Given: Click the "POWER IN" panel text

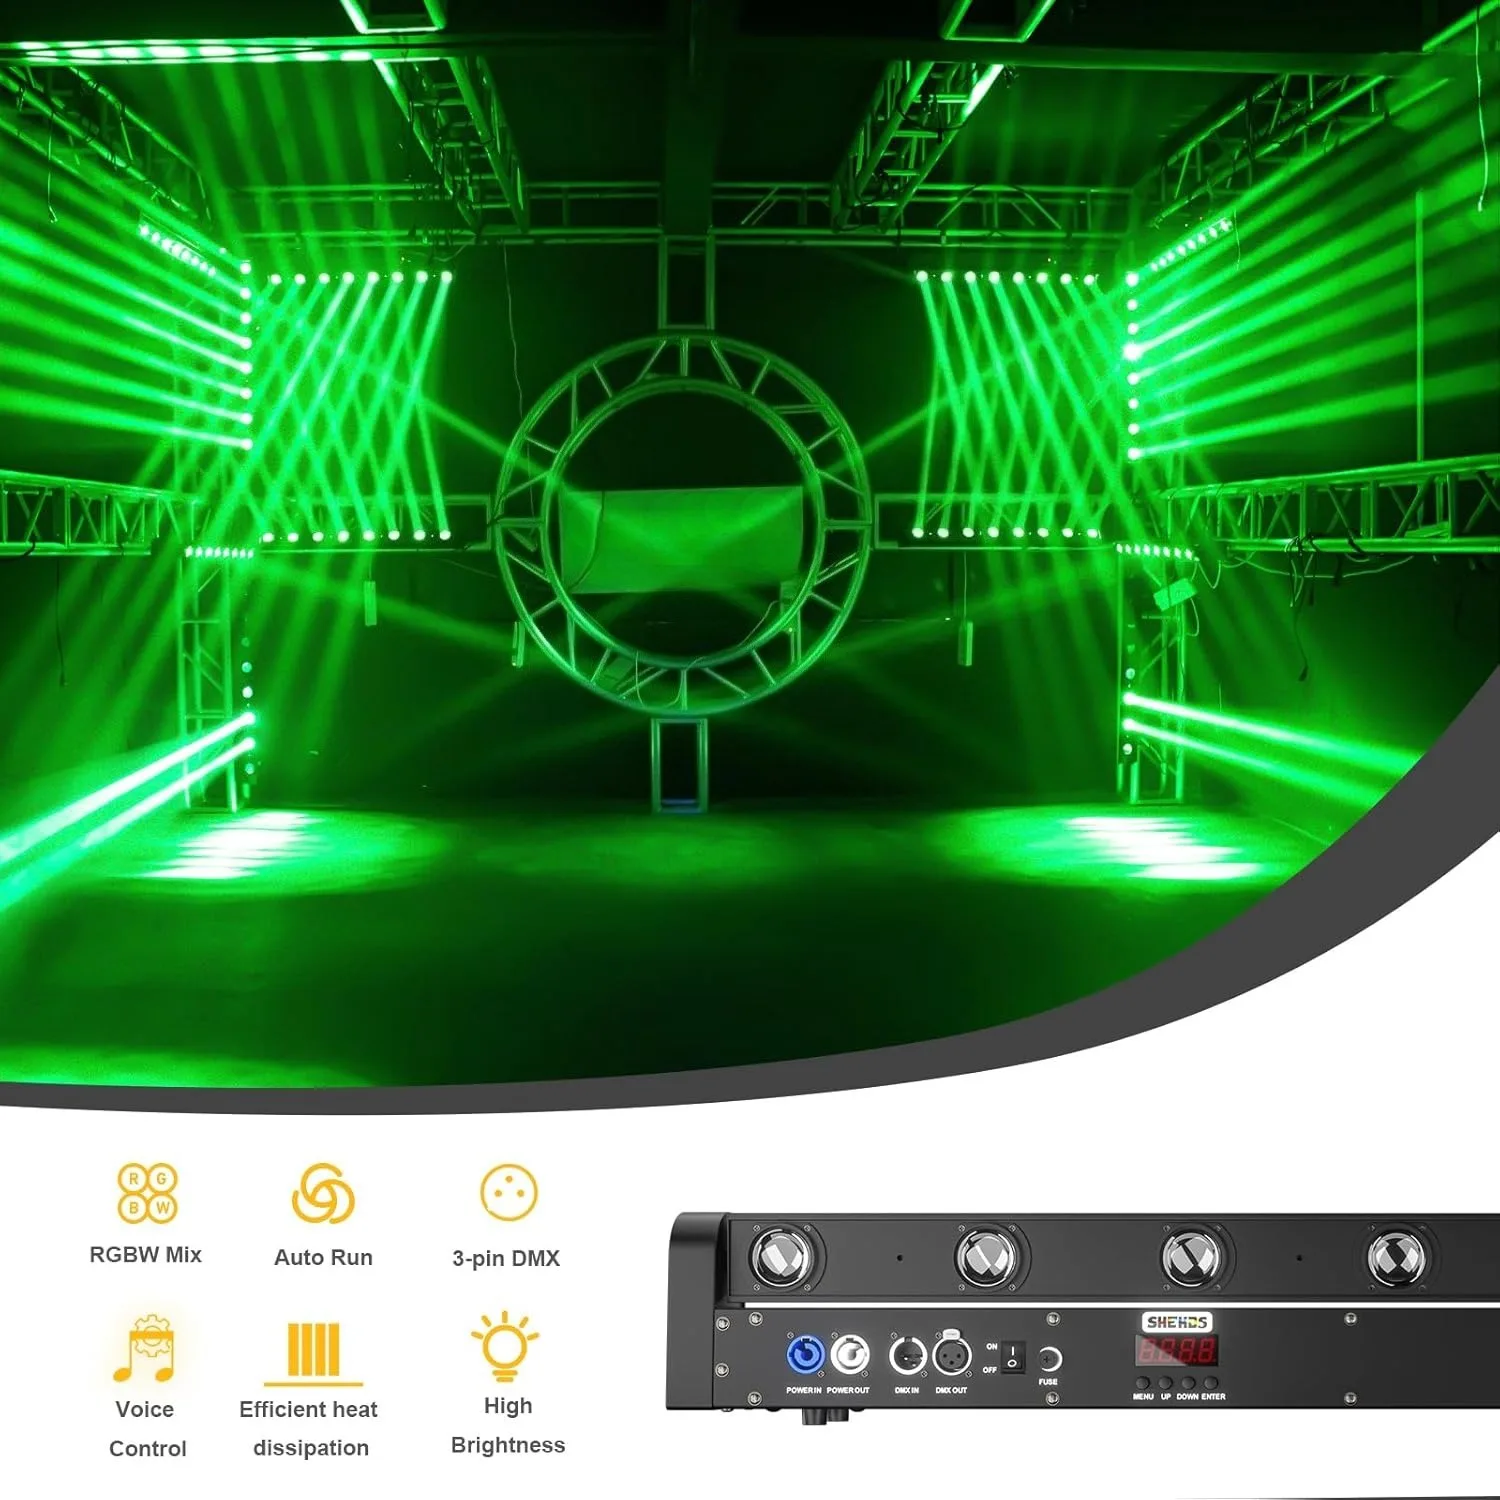Looking at the screenshot, I should [x=804, y=1390].
